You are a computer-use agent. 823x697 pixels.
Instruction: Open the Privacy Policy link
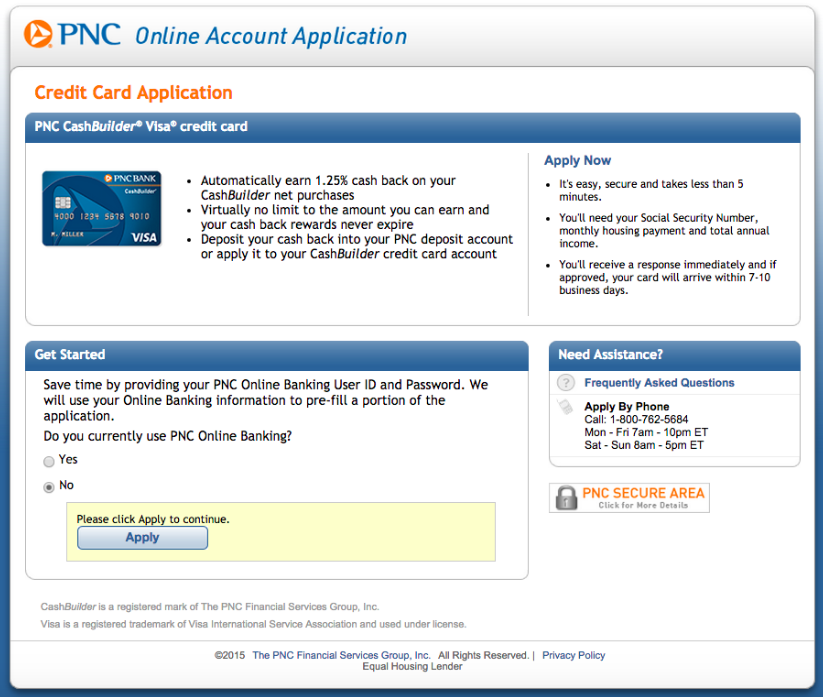(573, 655)
